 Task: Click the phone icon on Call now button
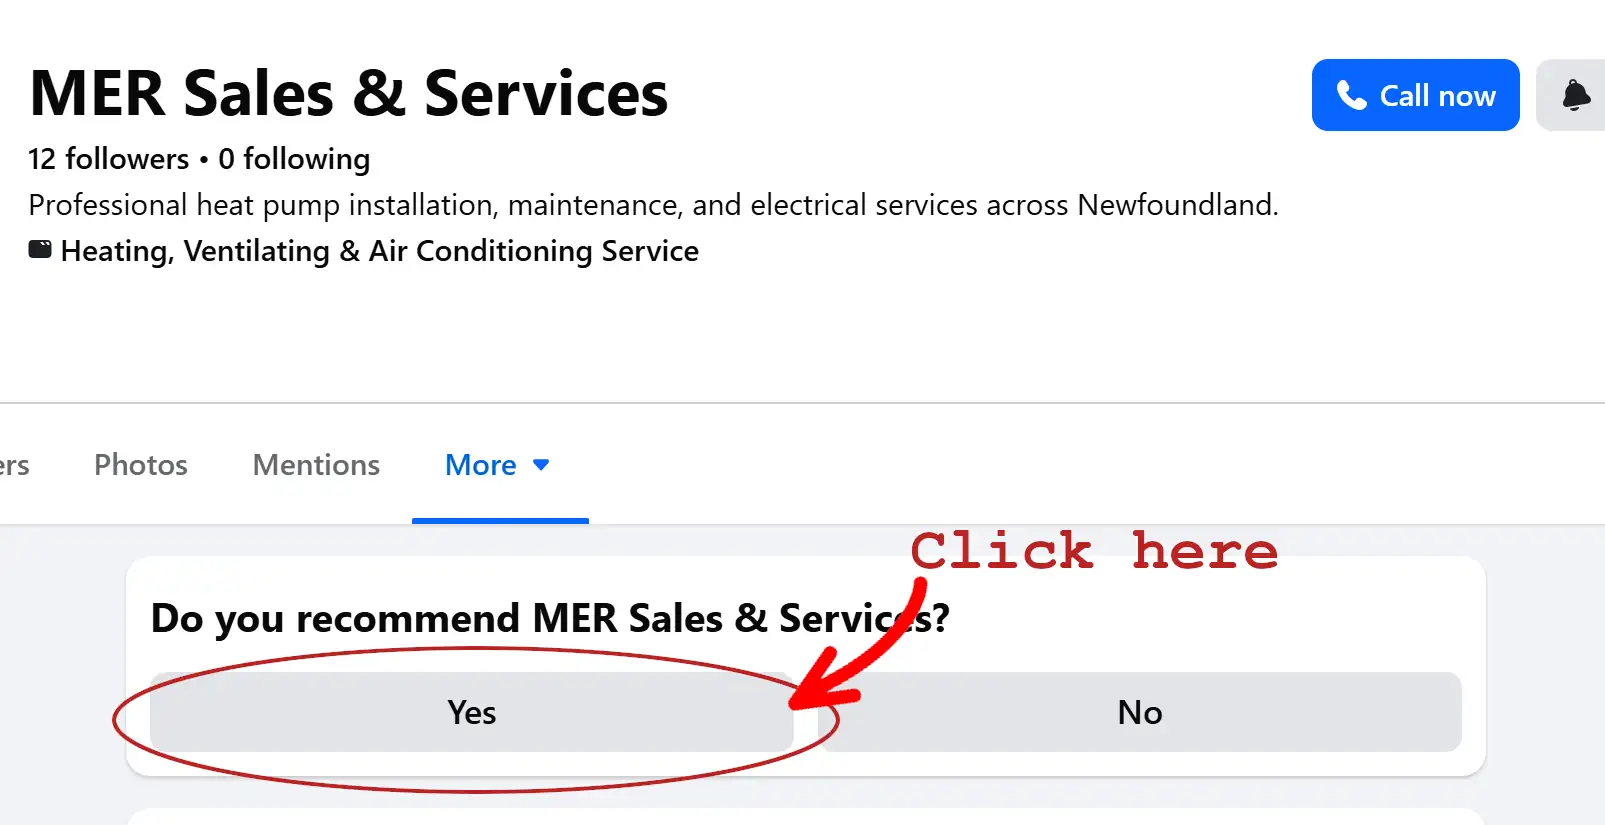point(1352,95)
